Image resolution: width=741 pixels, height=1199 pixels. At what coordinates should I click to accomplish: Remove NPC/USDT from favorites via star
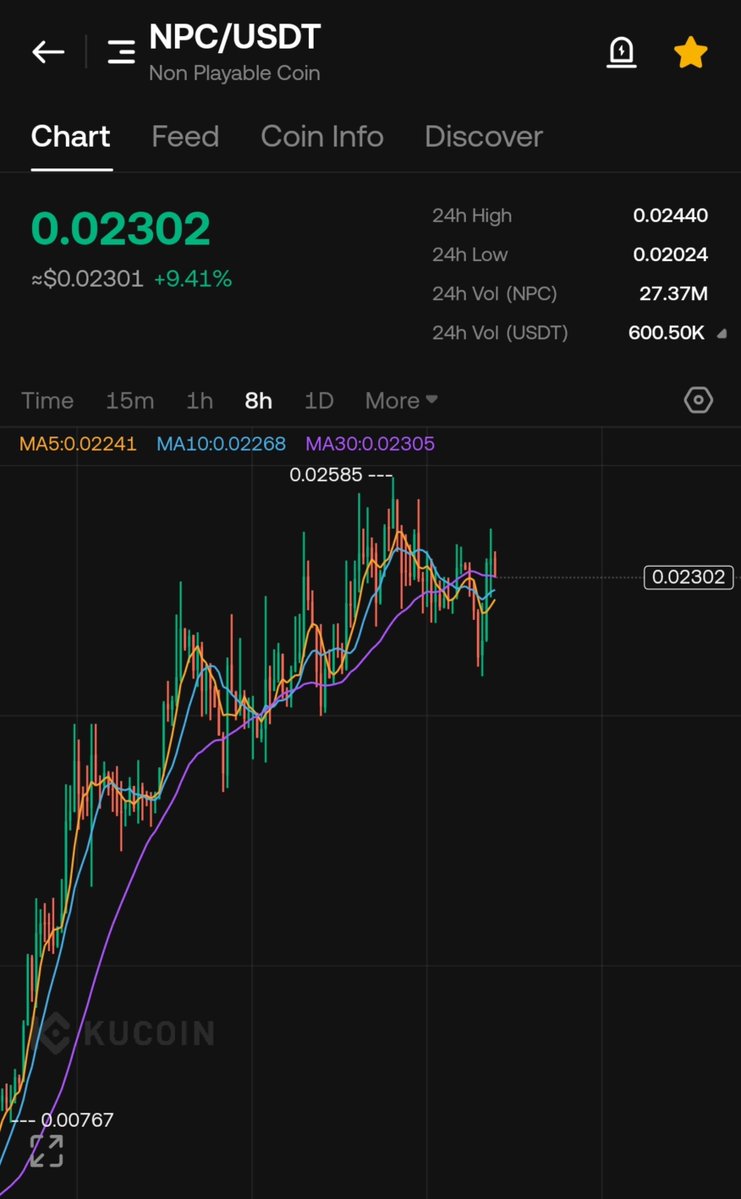[x=691, y=53]
